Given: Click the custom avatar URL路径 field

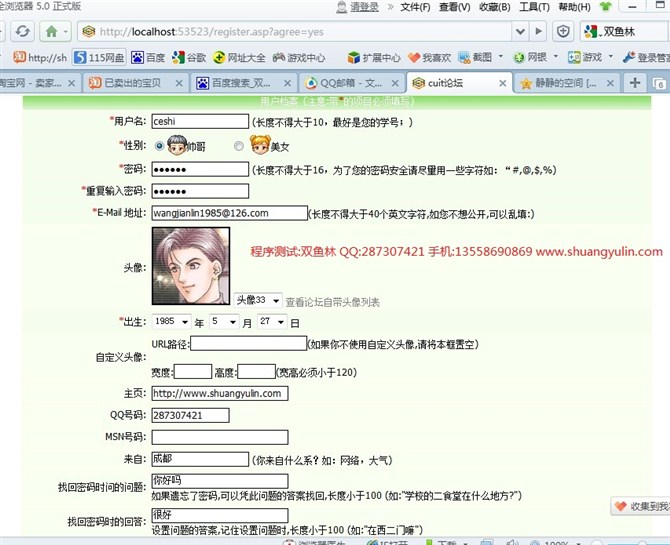Looking at the screenshot, I should tap(249, 344).
